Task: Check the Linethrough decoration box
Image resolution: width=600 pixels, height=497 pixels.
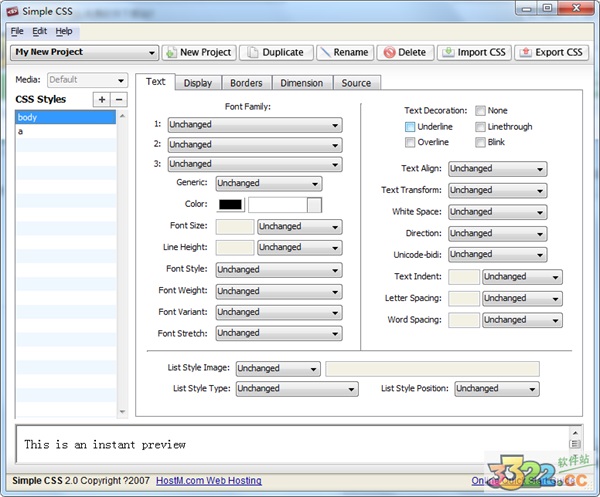Action: click(481, 127)
